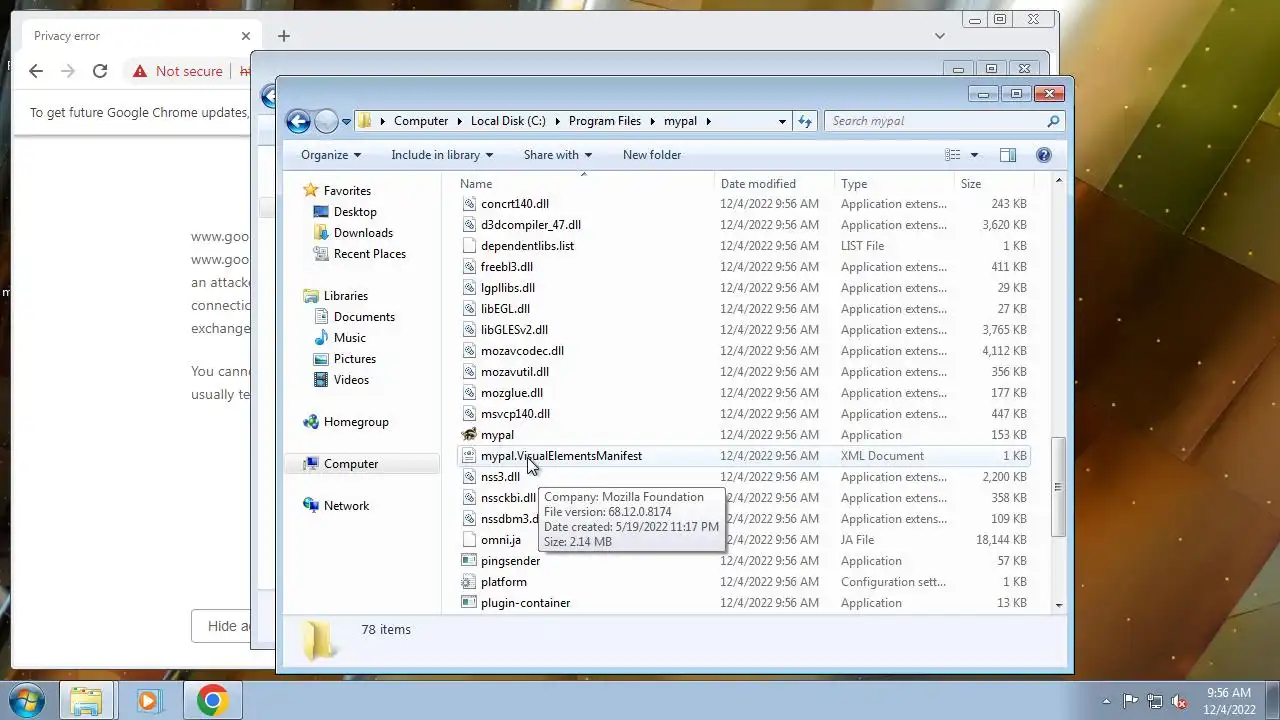Click the file list scroll down arrow

[1058, 605]
